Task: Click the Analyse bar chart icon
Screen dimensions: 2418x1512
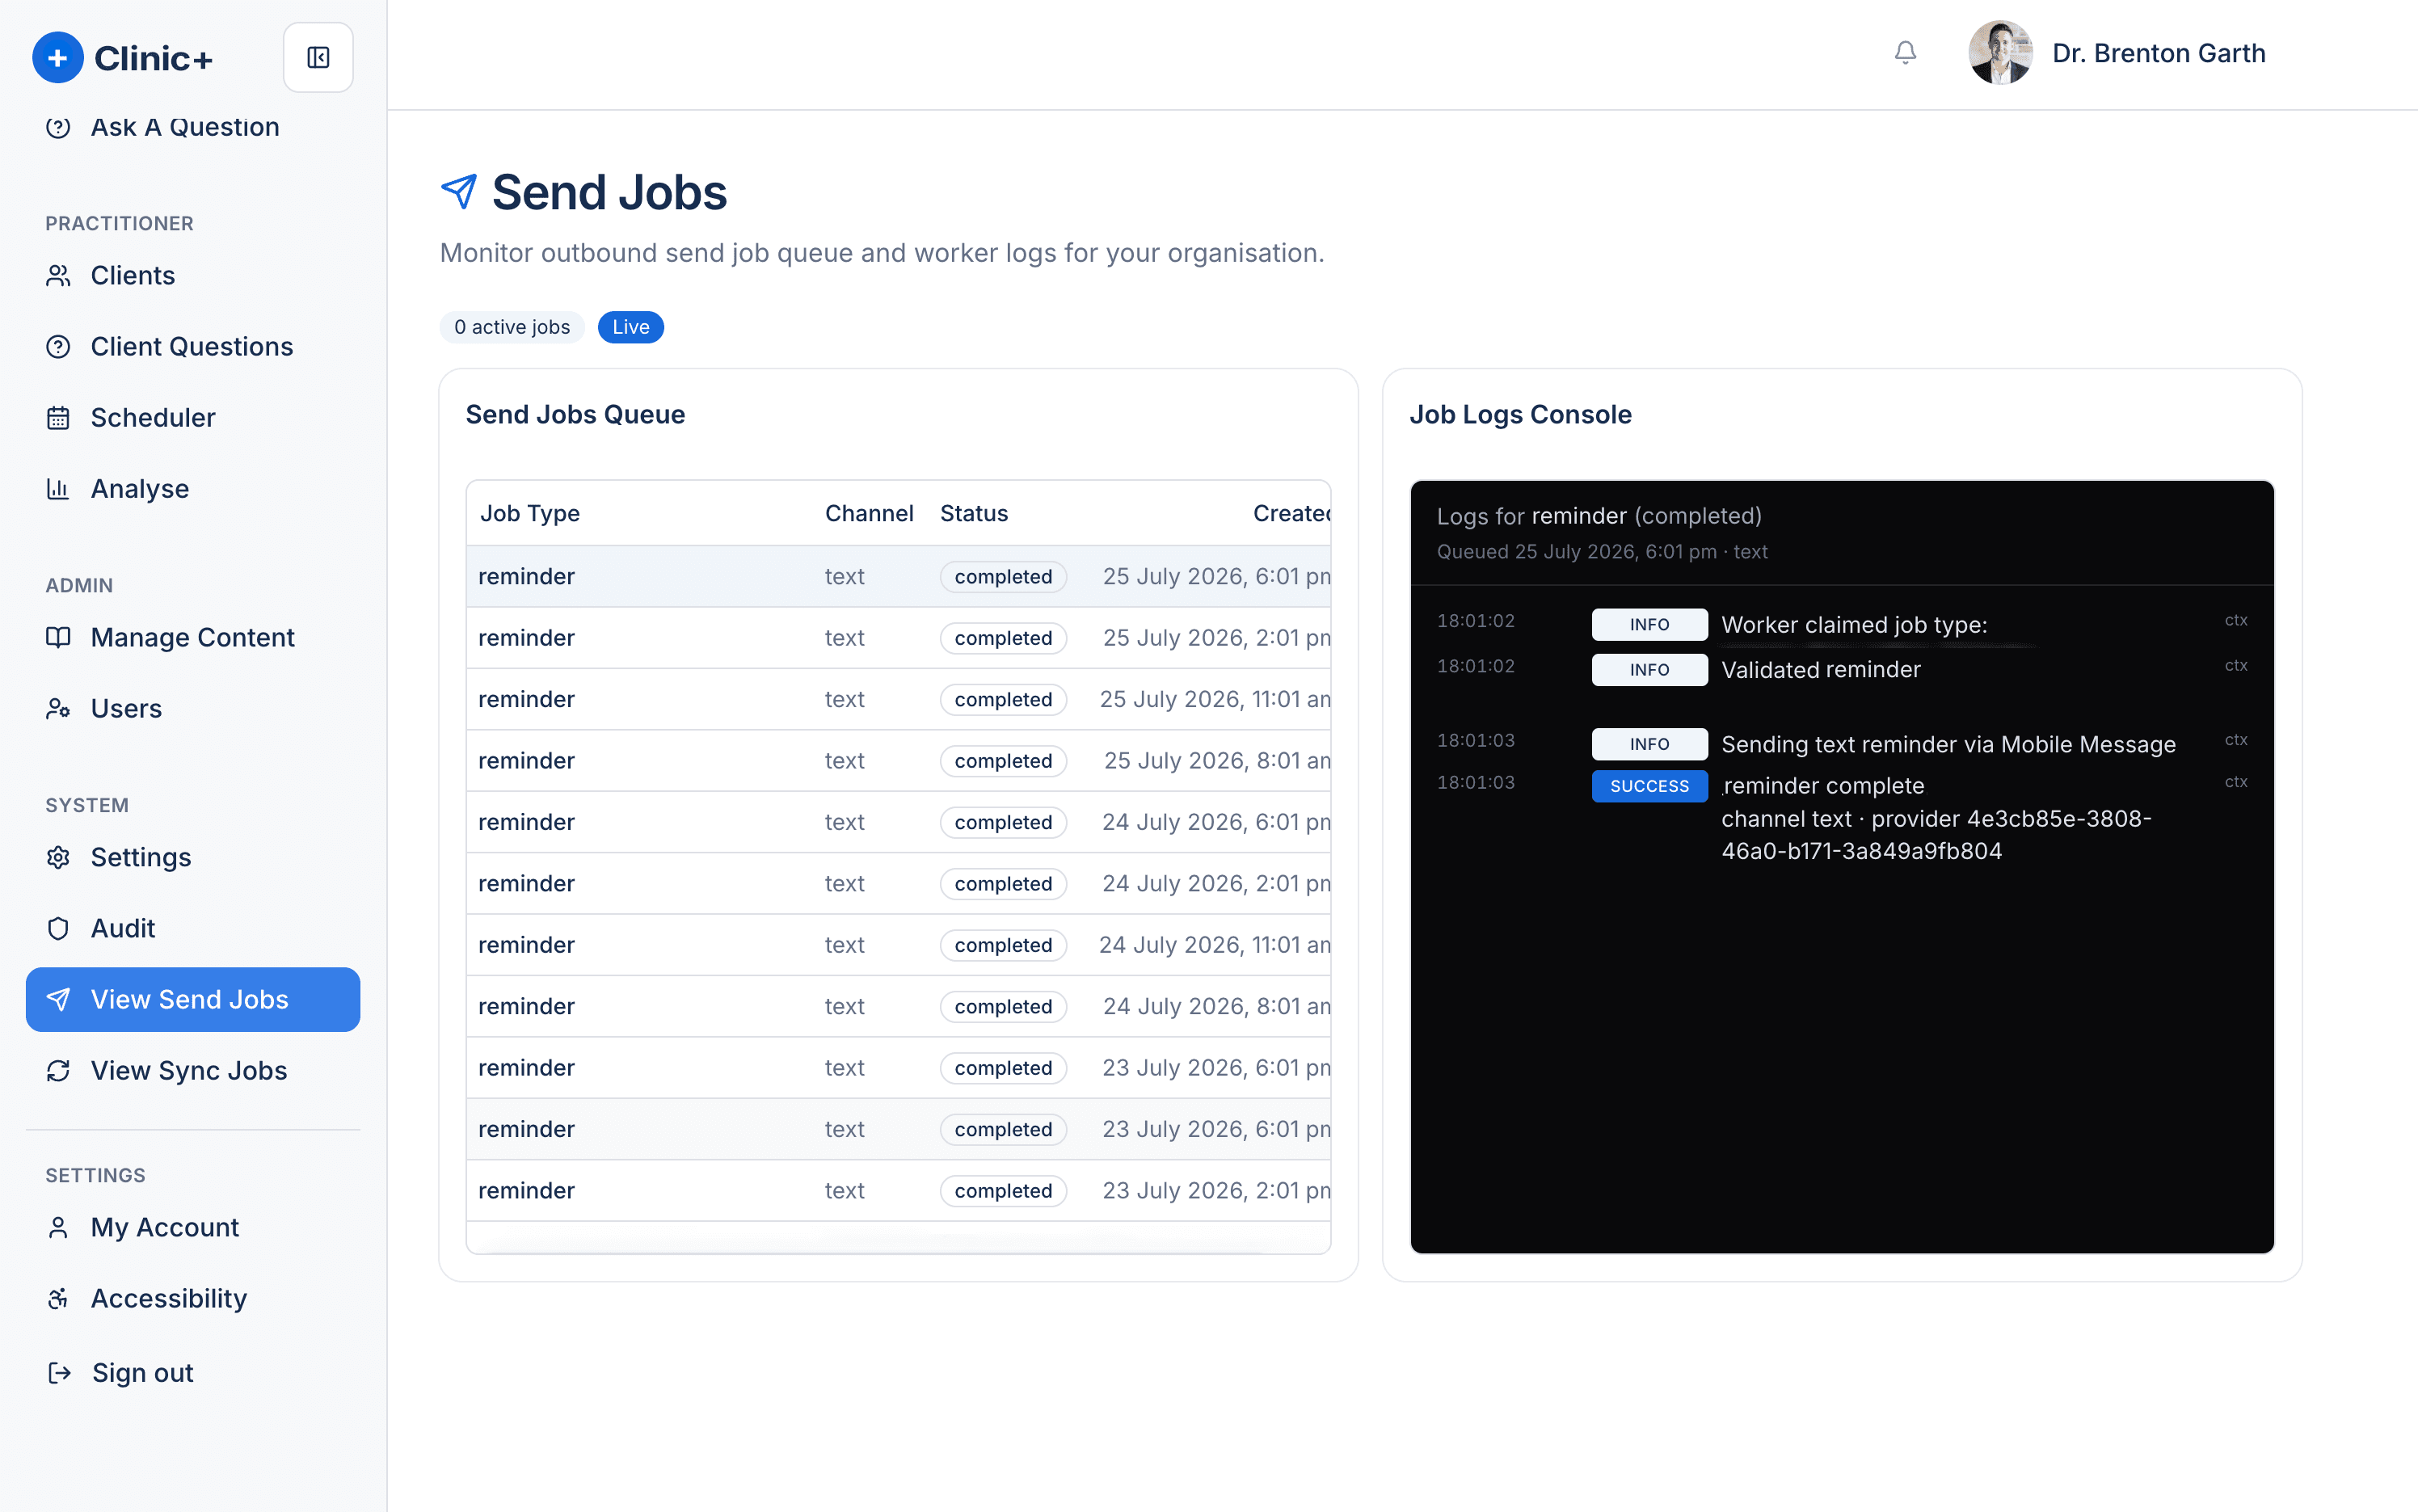Action: (58, 488)
